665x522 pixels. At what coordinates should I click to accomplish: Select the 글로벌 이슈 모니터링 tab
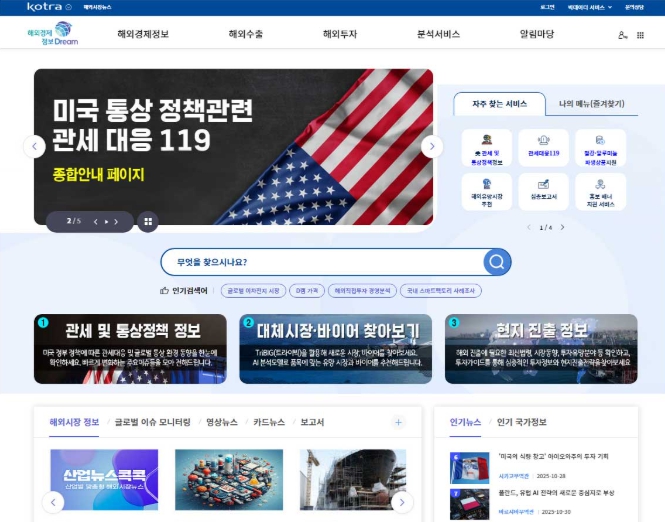click(152, 423)
